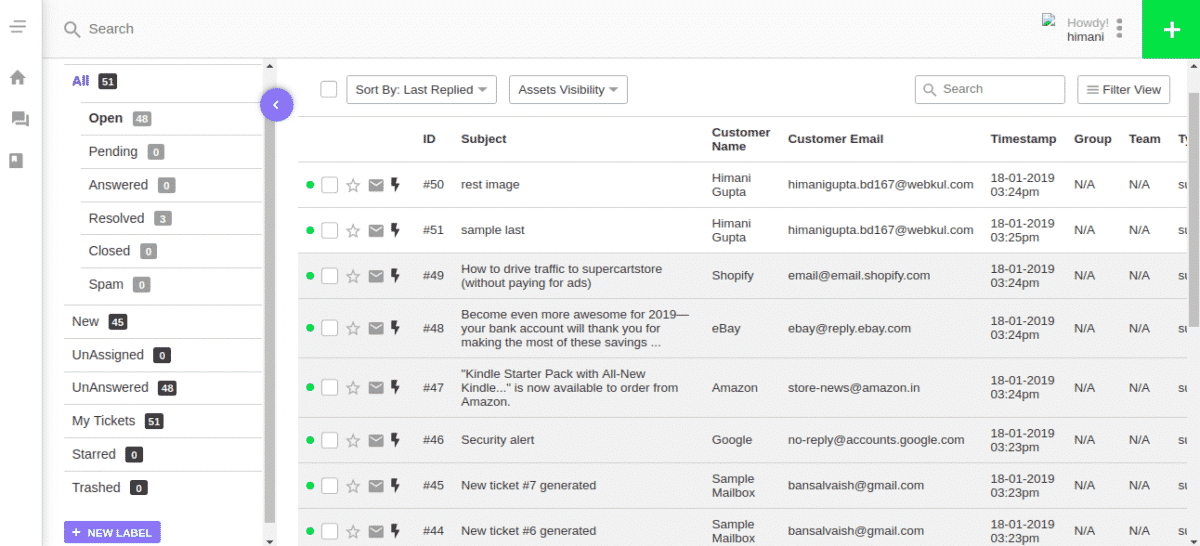Select the Resolved status filter

(x=116, y=218)
